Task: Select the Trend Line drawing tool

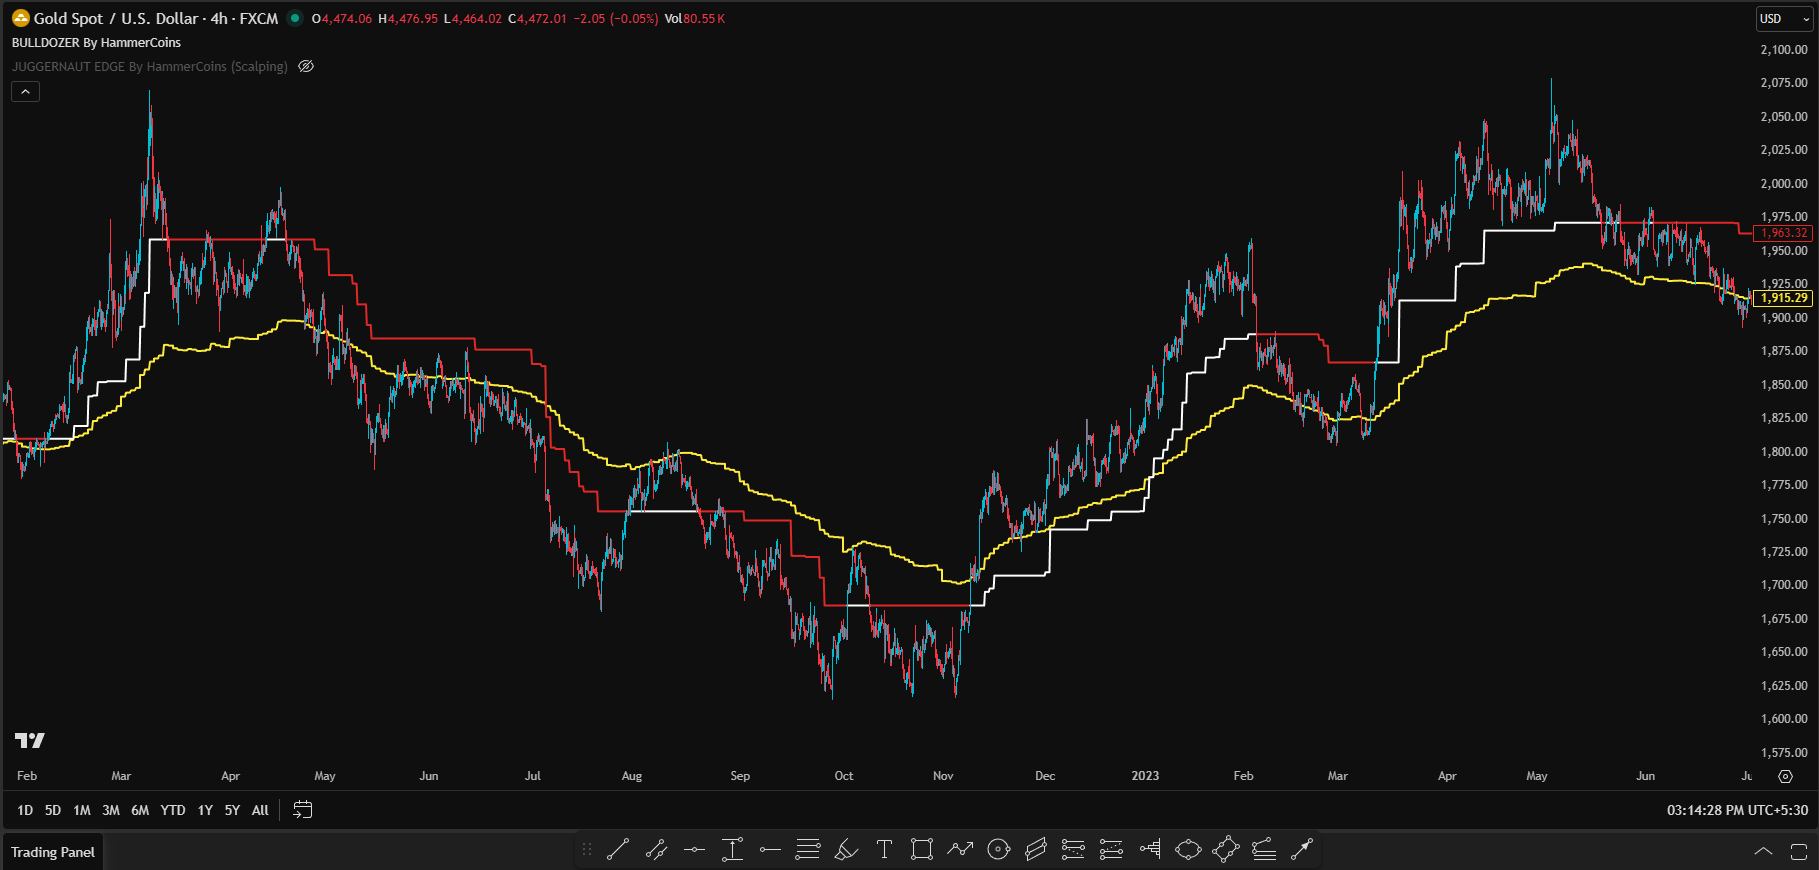Action: point(618,850)
